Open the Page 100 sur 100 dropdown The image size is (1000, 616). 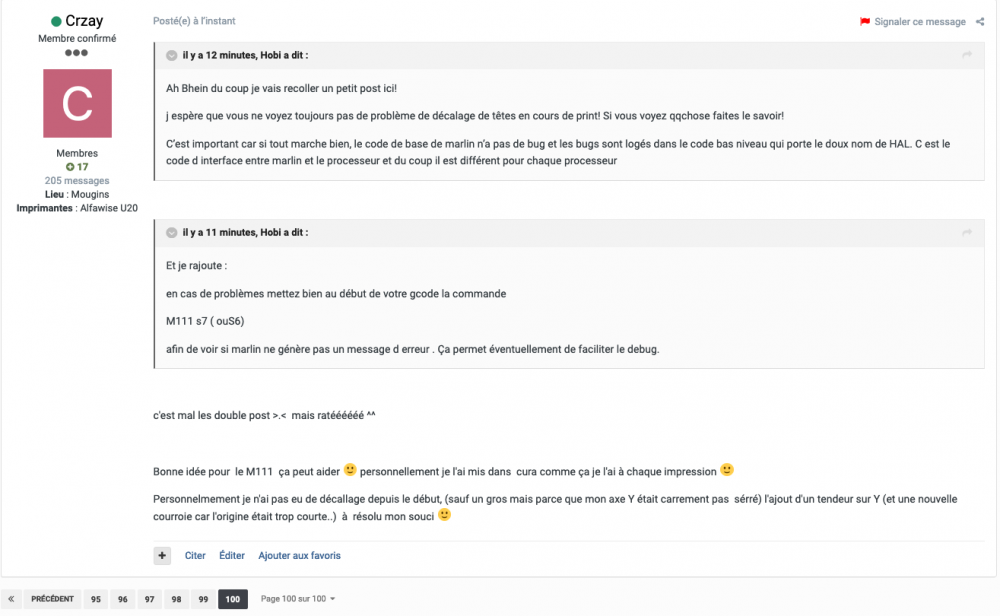click(298, 599)
